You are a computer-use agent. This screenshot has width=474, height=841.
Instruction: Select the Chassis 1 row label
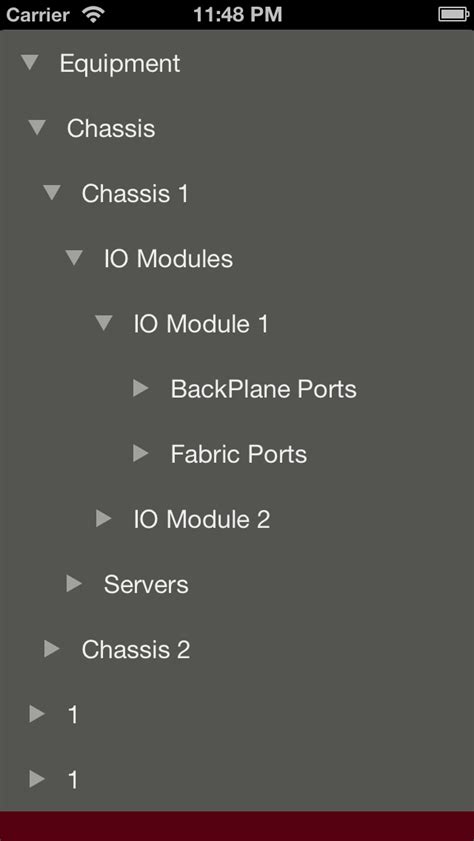click(x=135, y=193)
